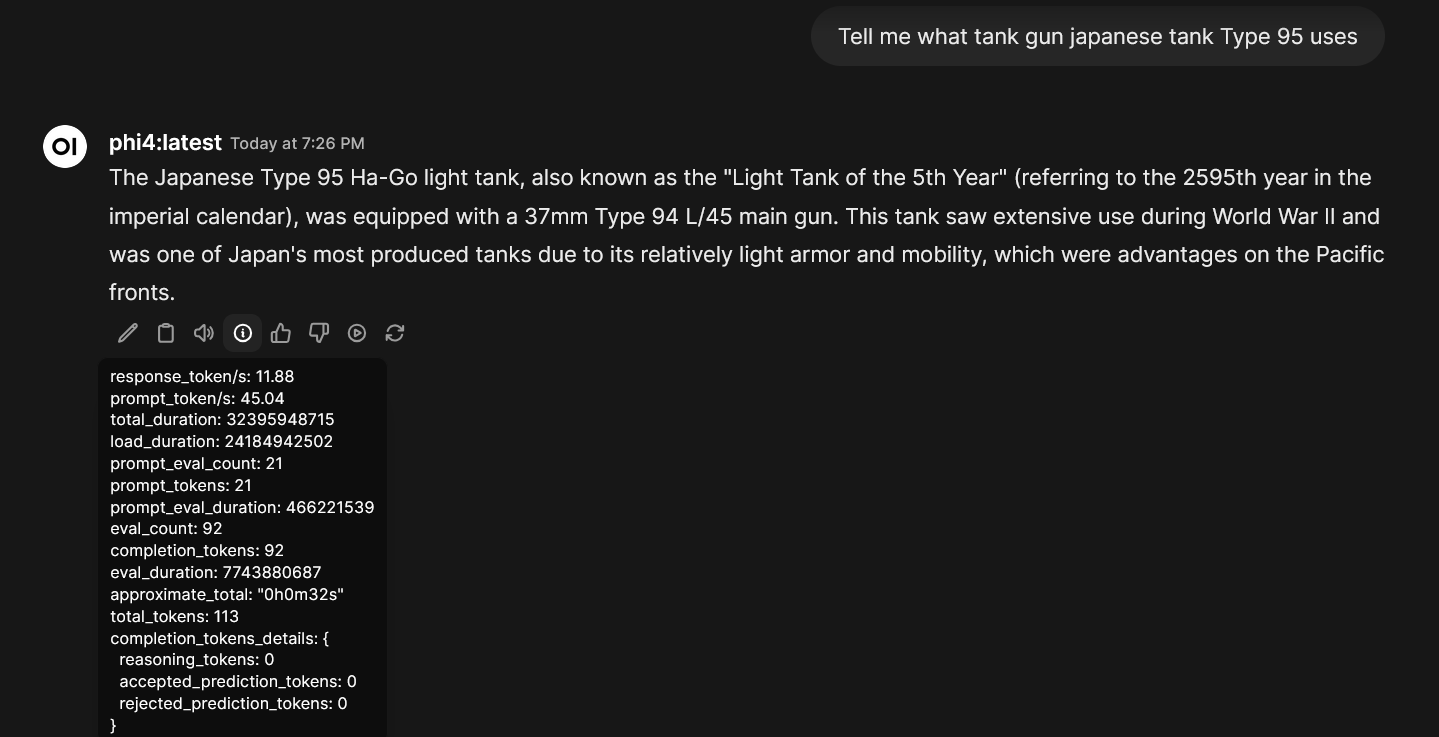Image resolution: width=1439 pixels, height=737 pixels.
Task: Click the load_duration line in popup
Action: tap(221, 442)
